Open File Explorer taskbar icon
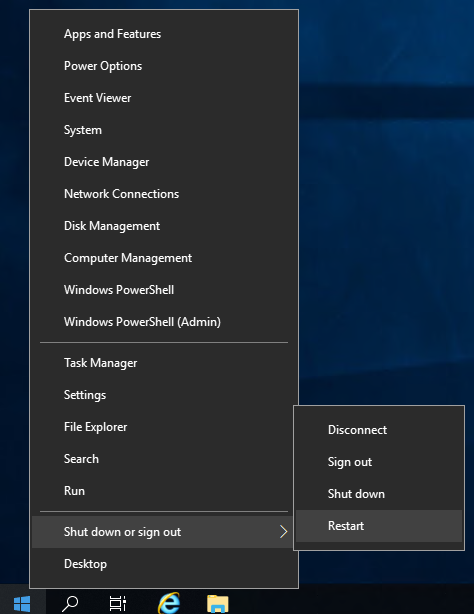Image resolution: width=474 pixels, height=614 pixels. pyautogui.click(x=217, y=603)
